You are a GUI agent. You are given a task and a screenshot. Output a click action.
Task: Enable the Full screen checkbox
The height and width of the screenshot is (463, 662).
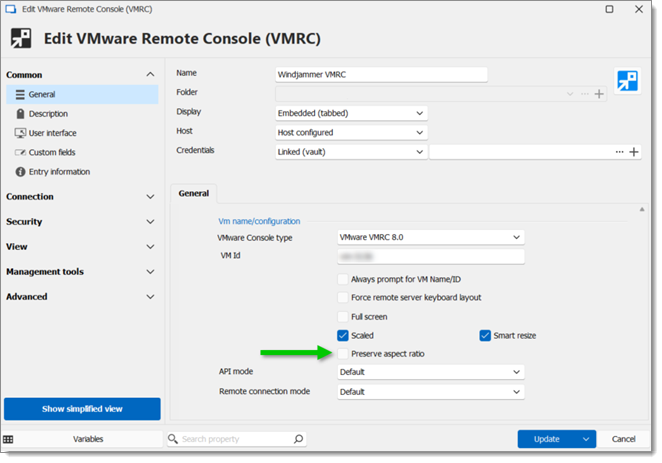tap(343, 317)
